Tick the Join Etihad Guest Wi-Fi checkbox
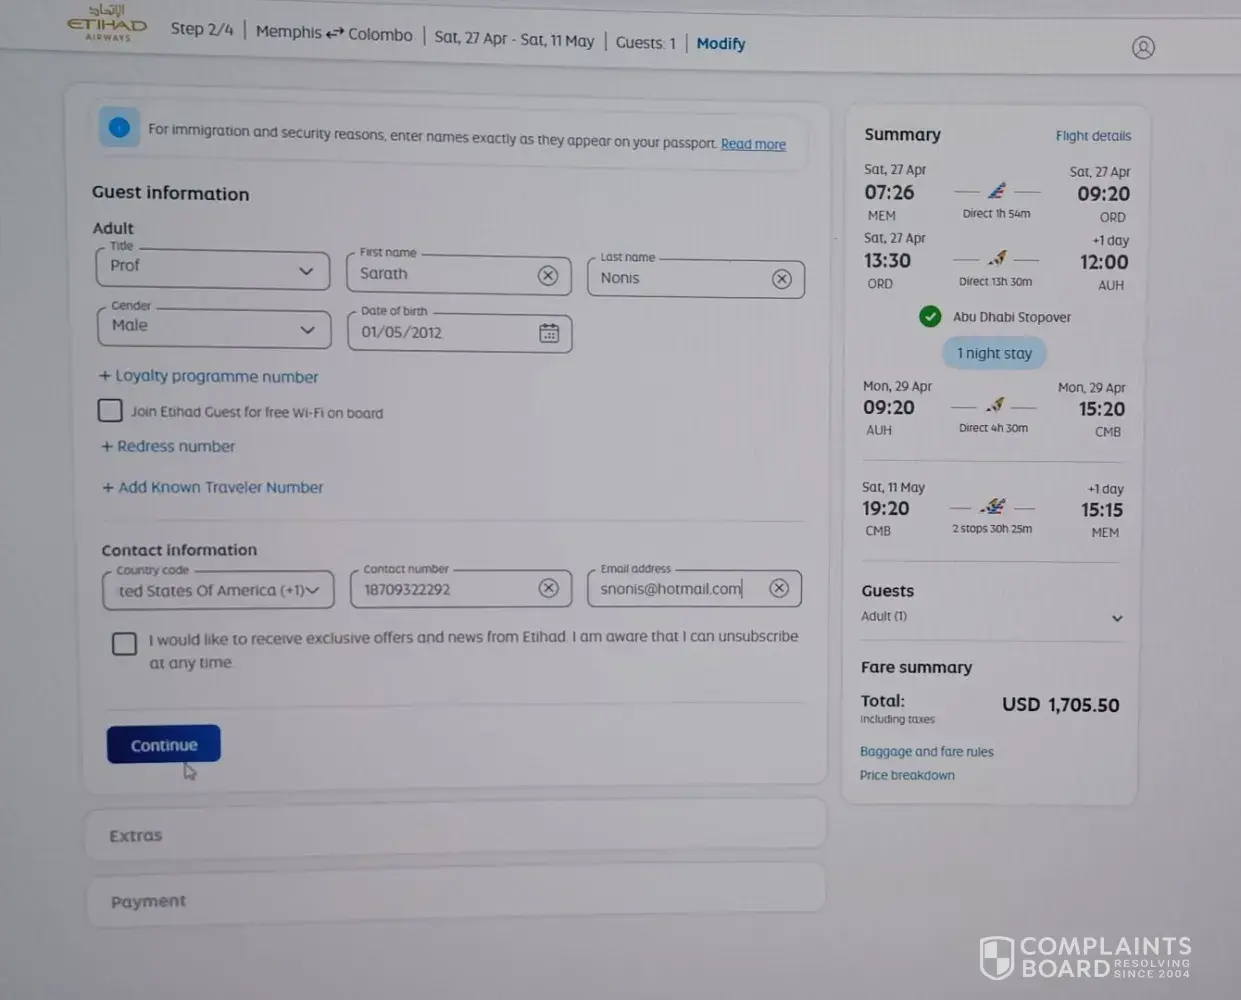The height and width of the screenshot is (1000, 1241). pos(110,410)
